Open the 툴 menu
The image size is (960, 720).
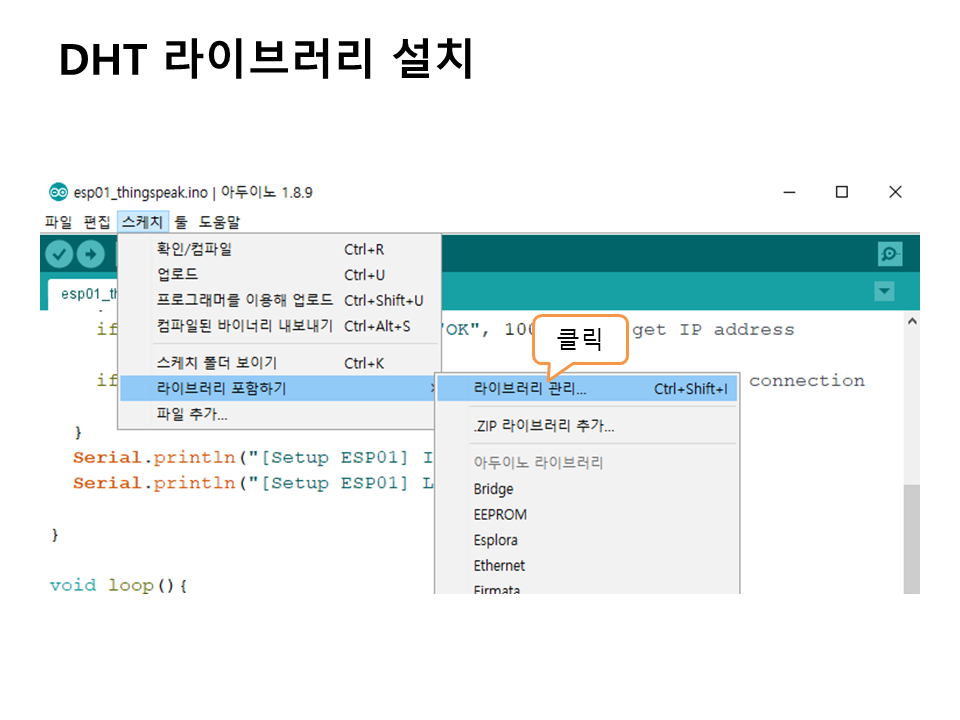[181, 222]
